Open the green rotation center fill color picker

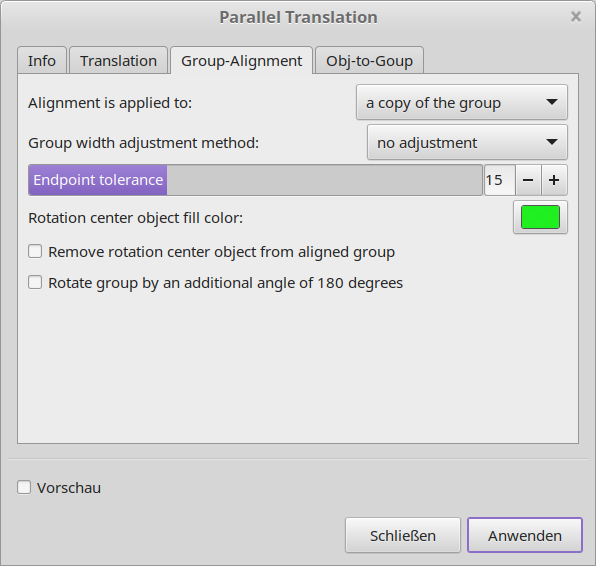click(540, 217)
